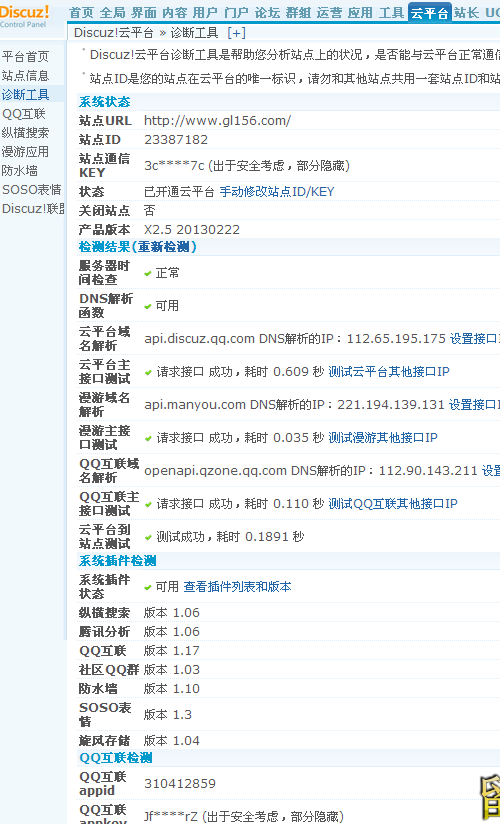Viewport: 500px width, 824px height.
Task: Click 设置接口IP link for api.discuz.qq.com
Action: click(x=474, y=338)
